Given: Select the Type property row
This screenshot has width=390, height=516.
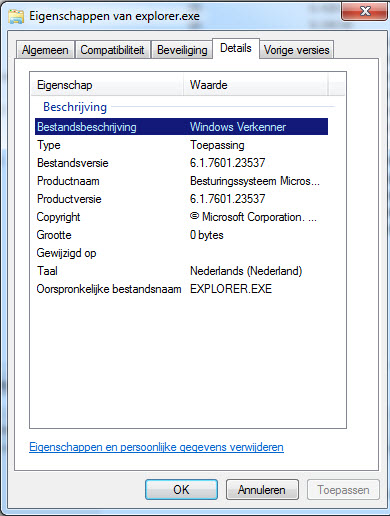Looking at the screenshot, I should [181, 145].
